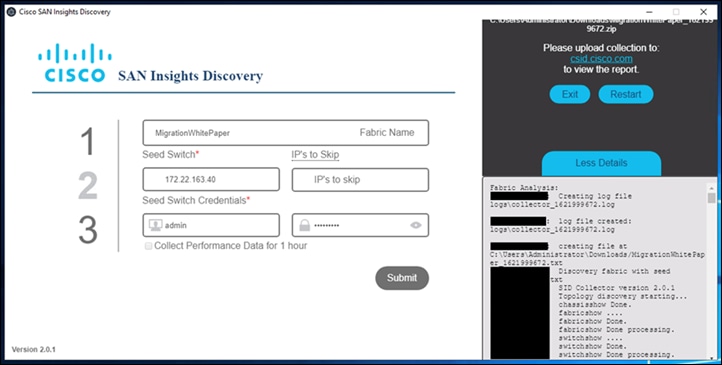Click the user monitor icon in username field

click(155, 225)
